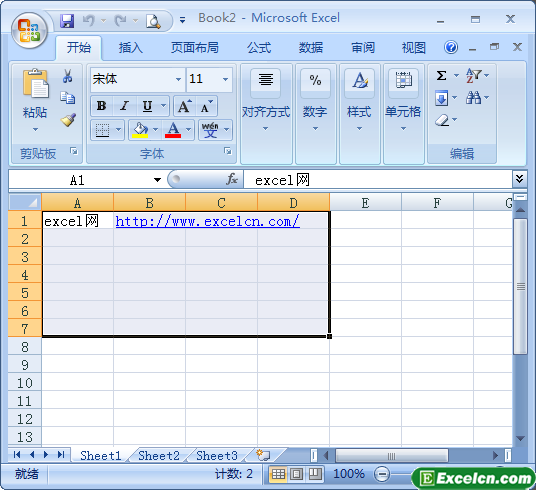This screenshot has height=490, width=536.
Task: Switch to the 开始 tab
Action: 79,48
